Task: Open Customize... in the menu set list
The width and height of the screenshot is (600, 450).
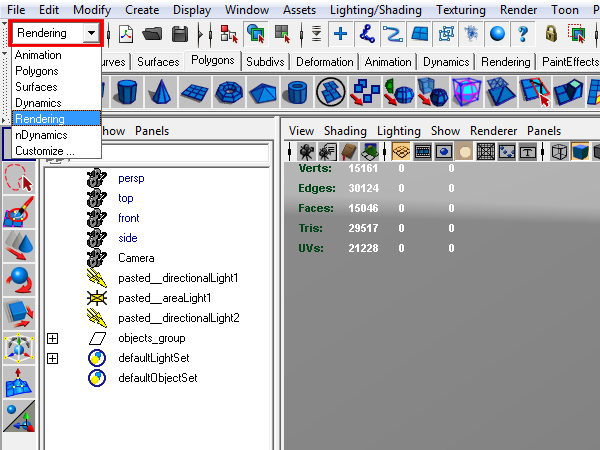Action: point(45,151)
